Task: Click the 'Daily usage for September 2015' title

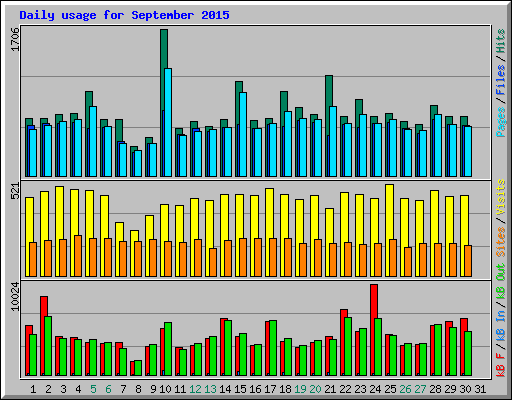Action: coord(124,15)
